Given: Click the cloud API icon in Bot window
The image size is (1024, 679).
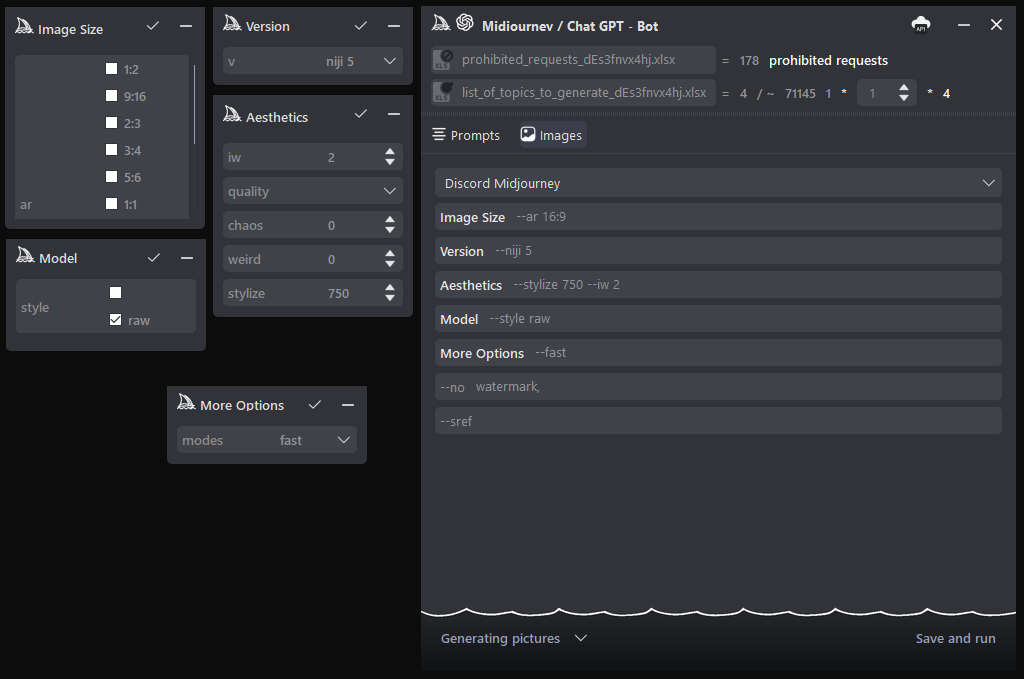Looking at the screenshot, I should tap(921, 25).
